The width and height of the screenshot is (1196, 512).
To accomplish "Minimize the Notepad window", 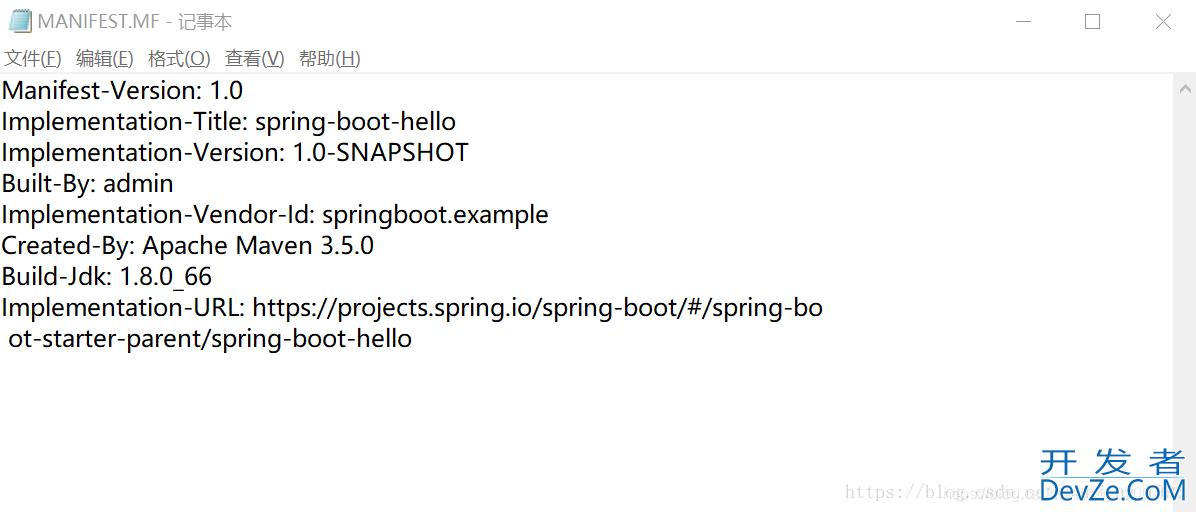I will point(1025,21).
